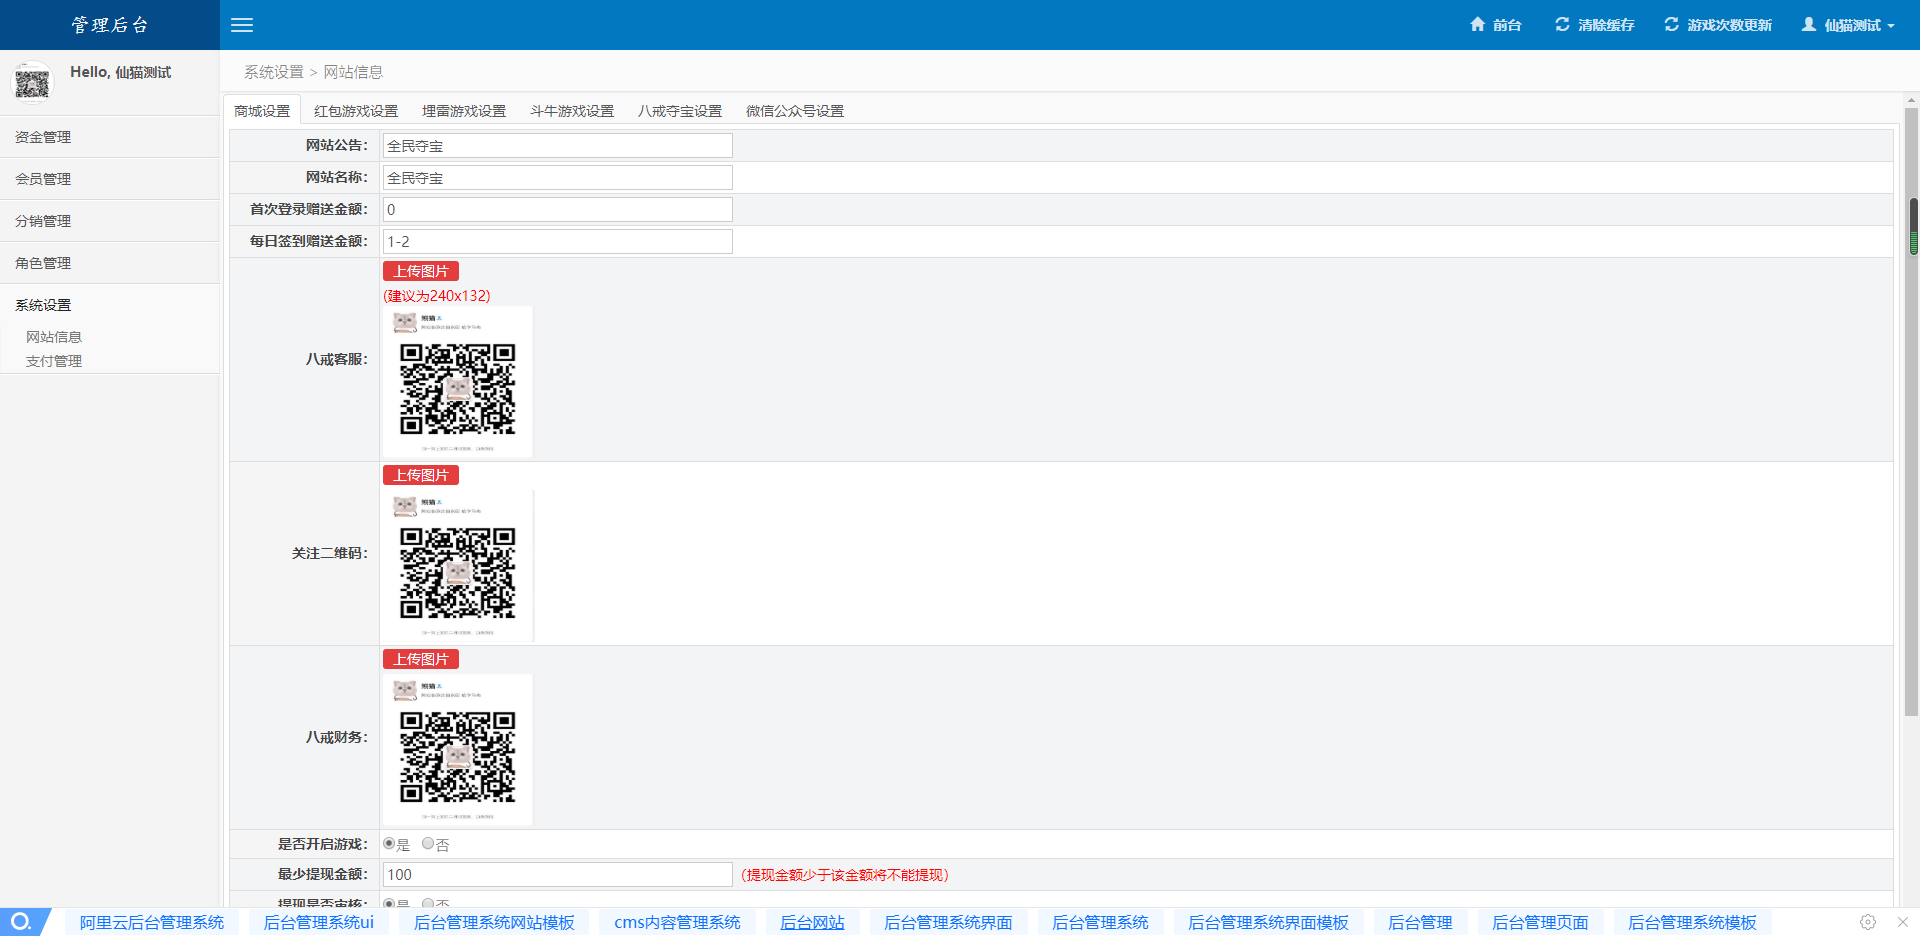Switch to the 斗牛游戏设置 tab
The height and width of the screenshot is (936, 1920).
click(572, 111)
